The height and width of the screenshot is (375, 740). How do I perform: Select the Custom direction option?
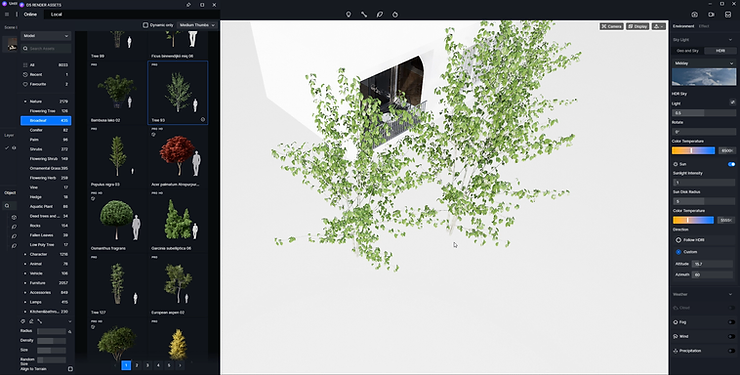[678, 252]
